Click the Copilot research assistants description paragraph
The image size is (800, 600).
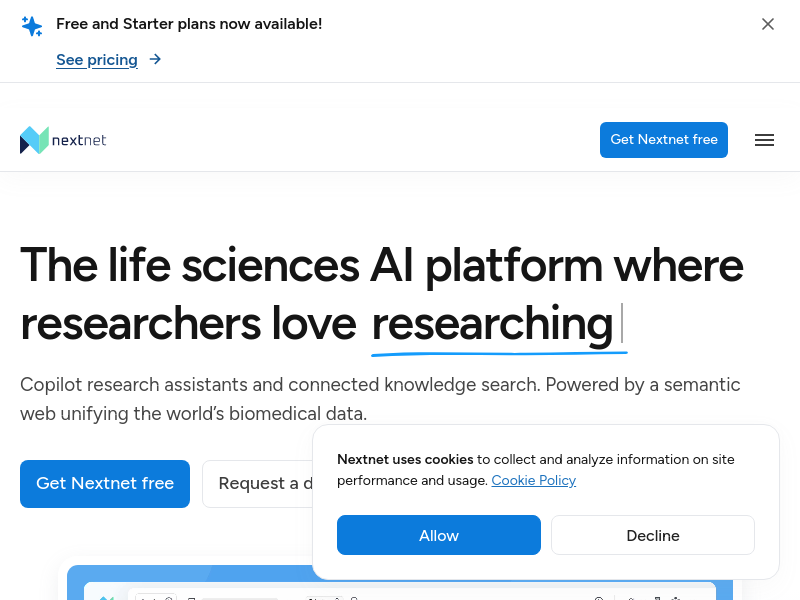coord(380,398)
